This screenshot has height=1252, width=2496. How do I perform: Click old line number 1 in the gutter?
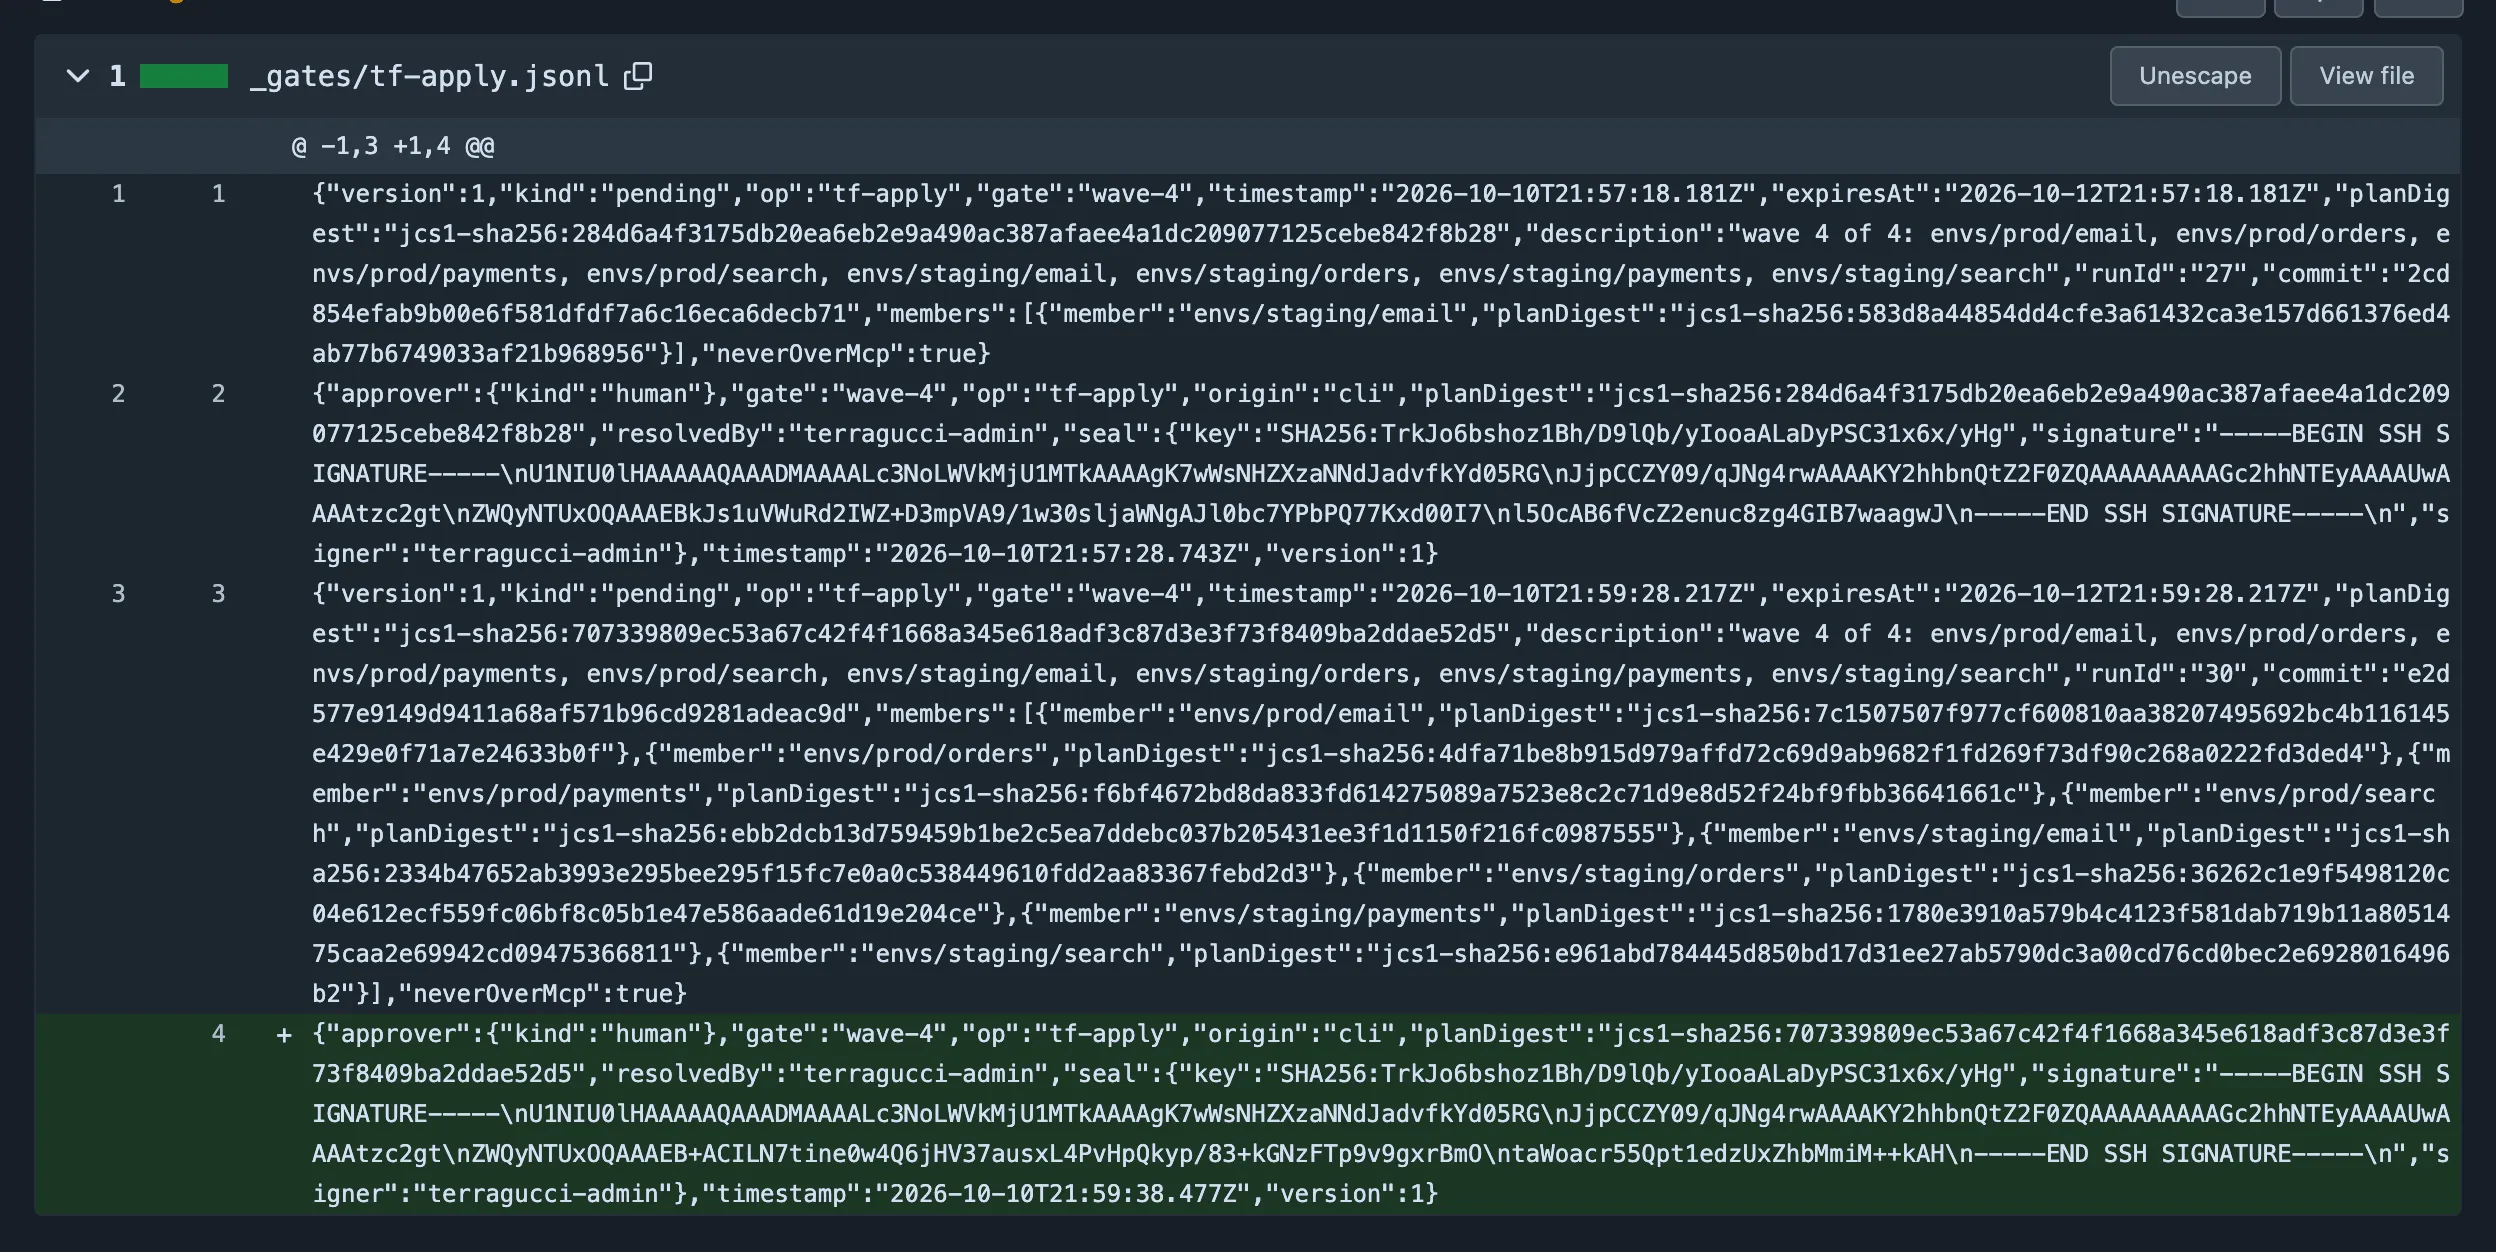point(118,194)
